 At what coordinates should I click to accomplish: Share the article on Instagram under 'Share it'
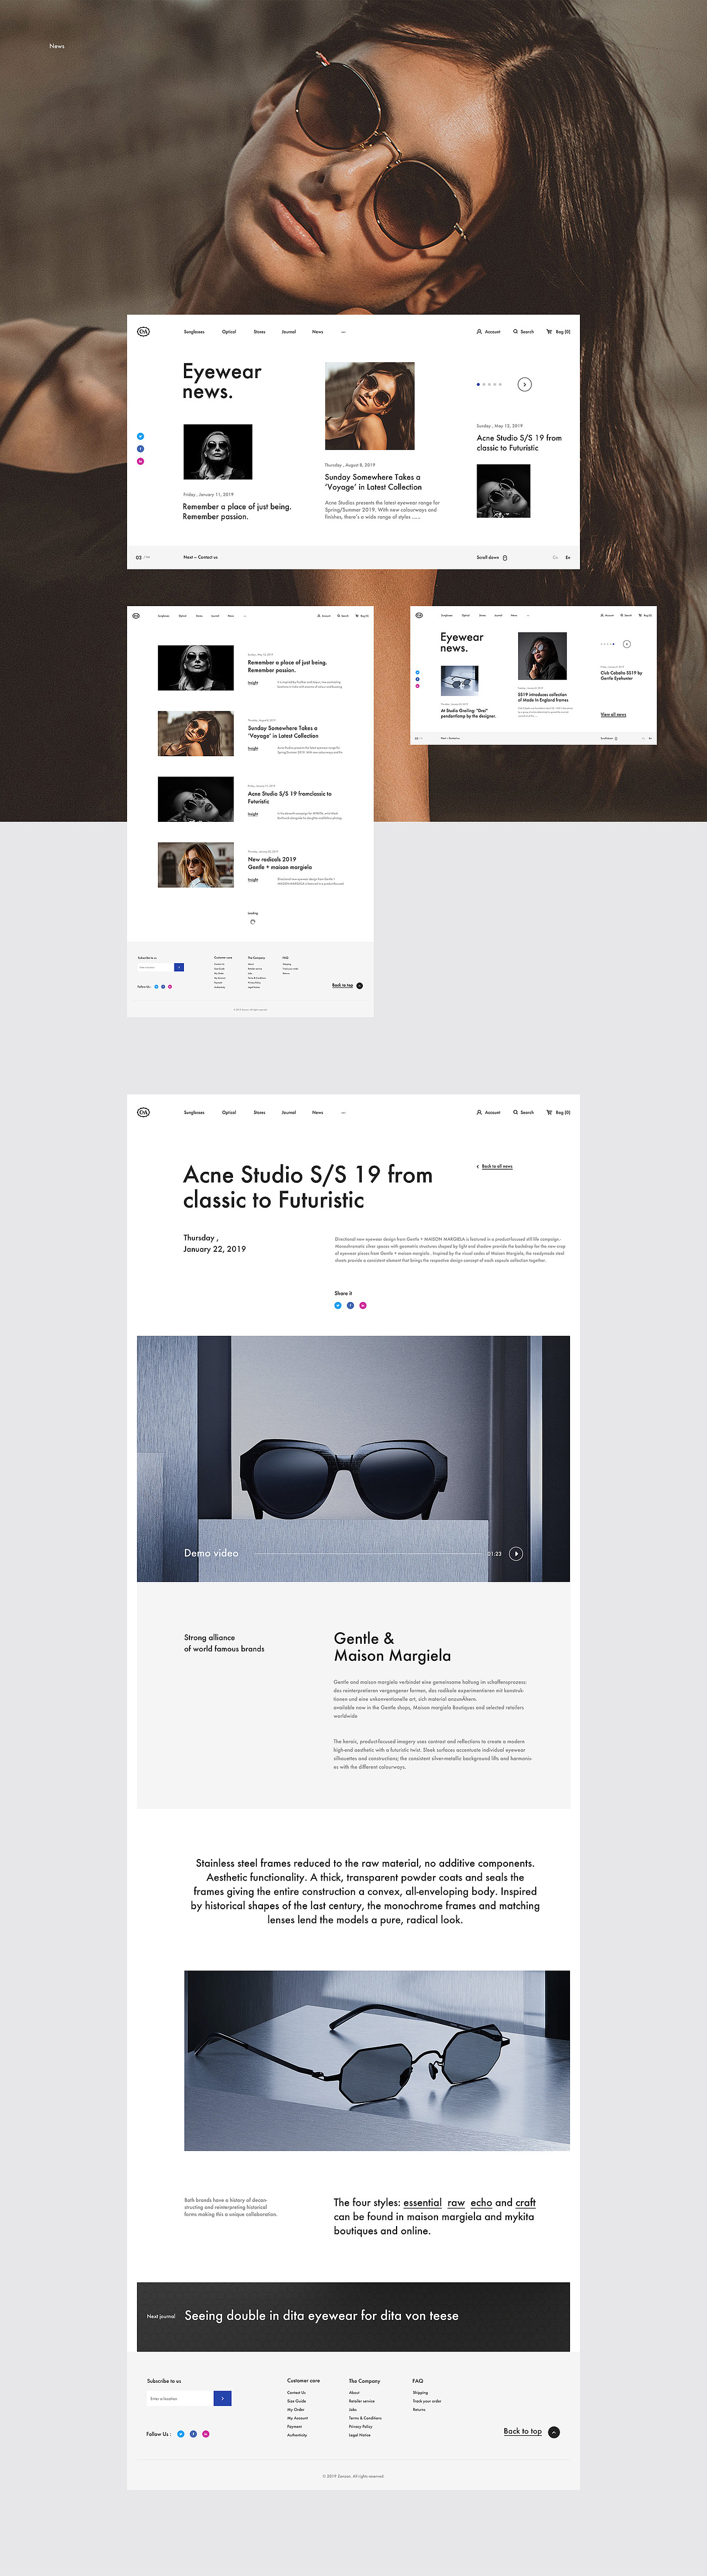[363, 1305]
